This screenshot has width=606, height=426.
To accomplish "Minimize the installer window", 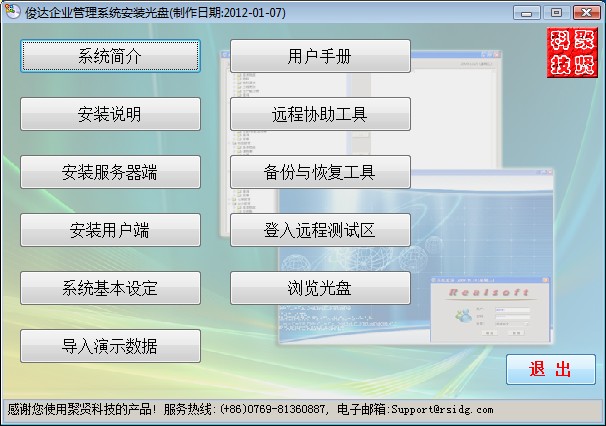I will tap(529, 12).
